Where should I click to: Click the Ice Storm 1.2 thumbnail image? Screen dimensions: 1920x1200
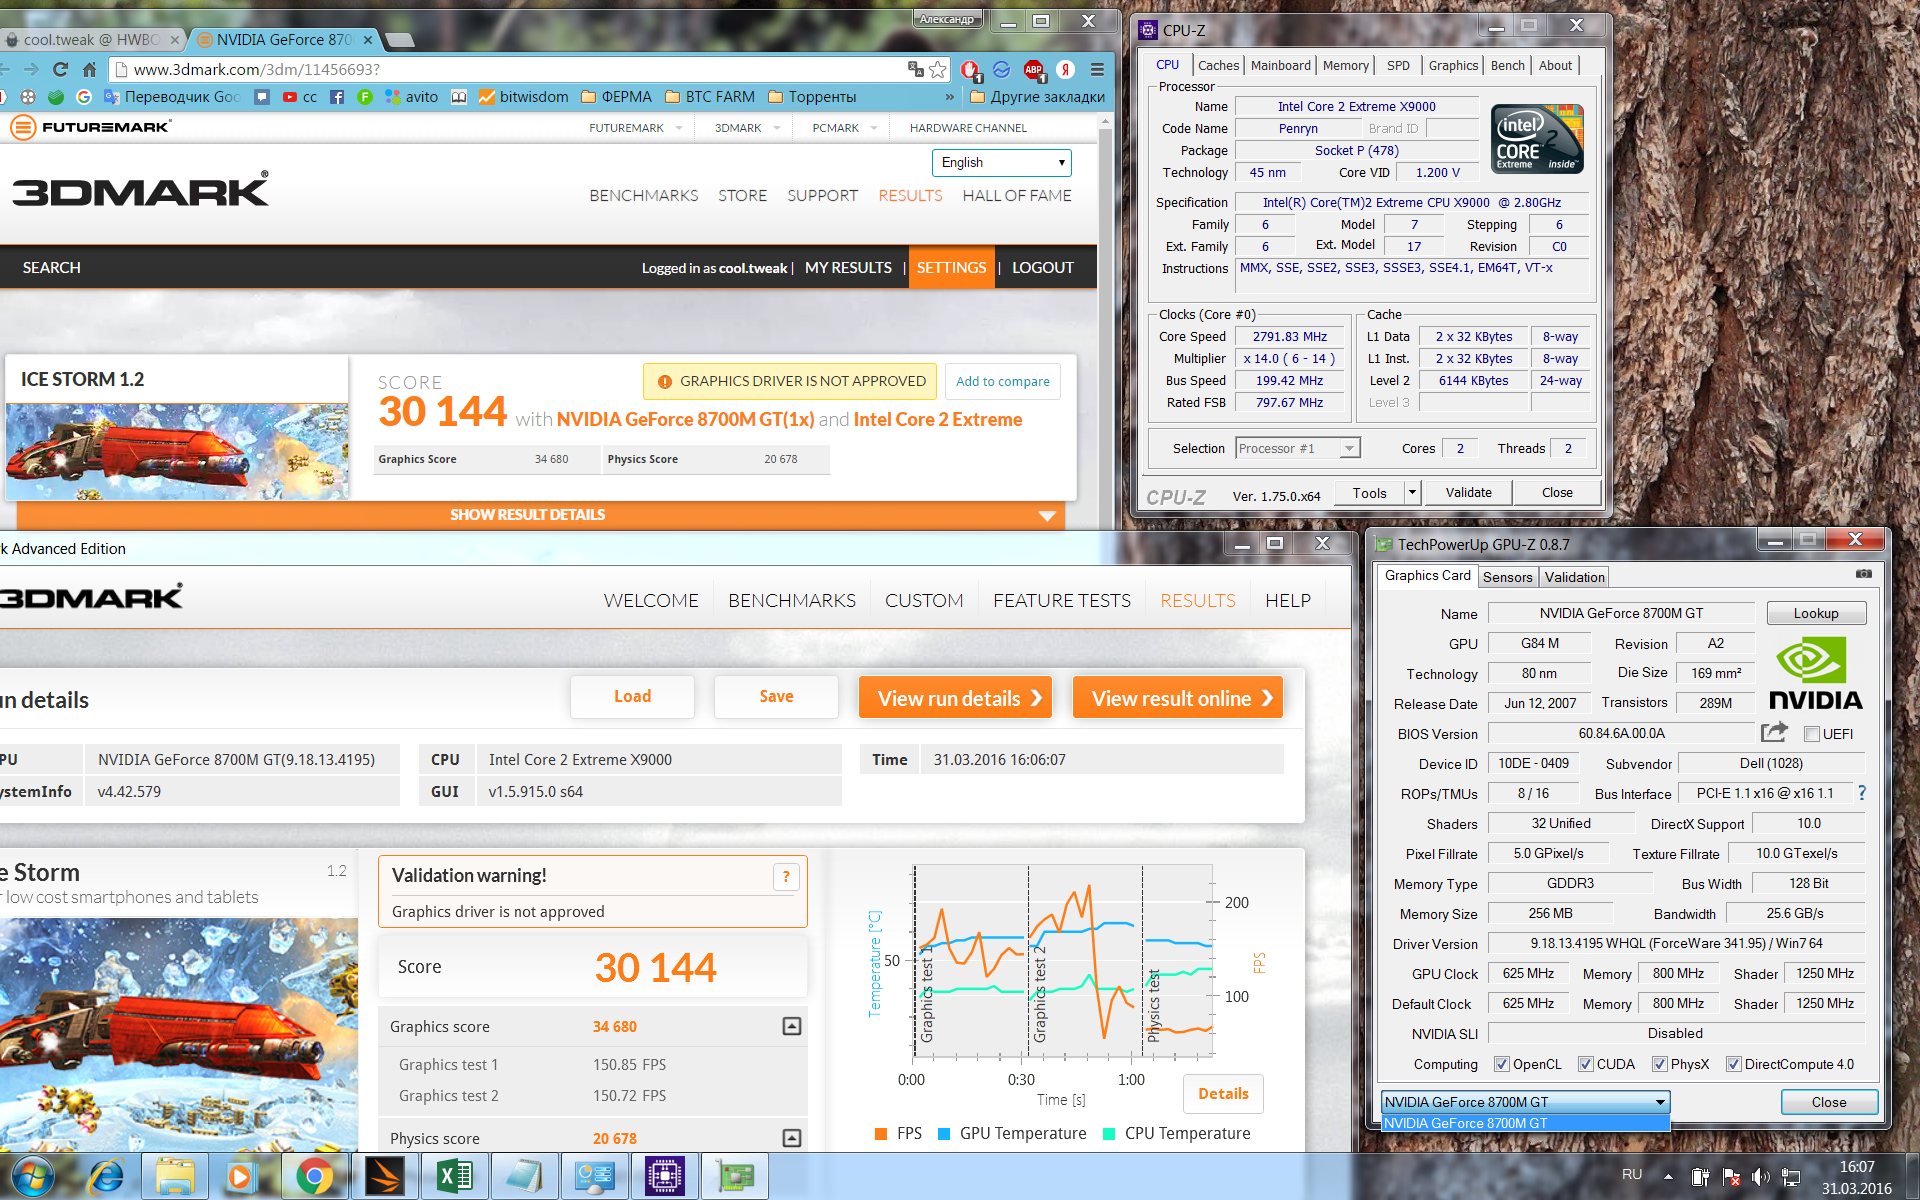point(177,451)
